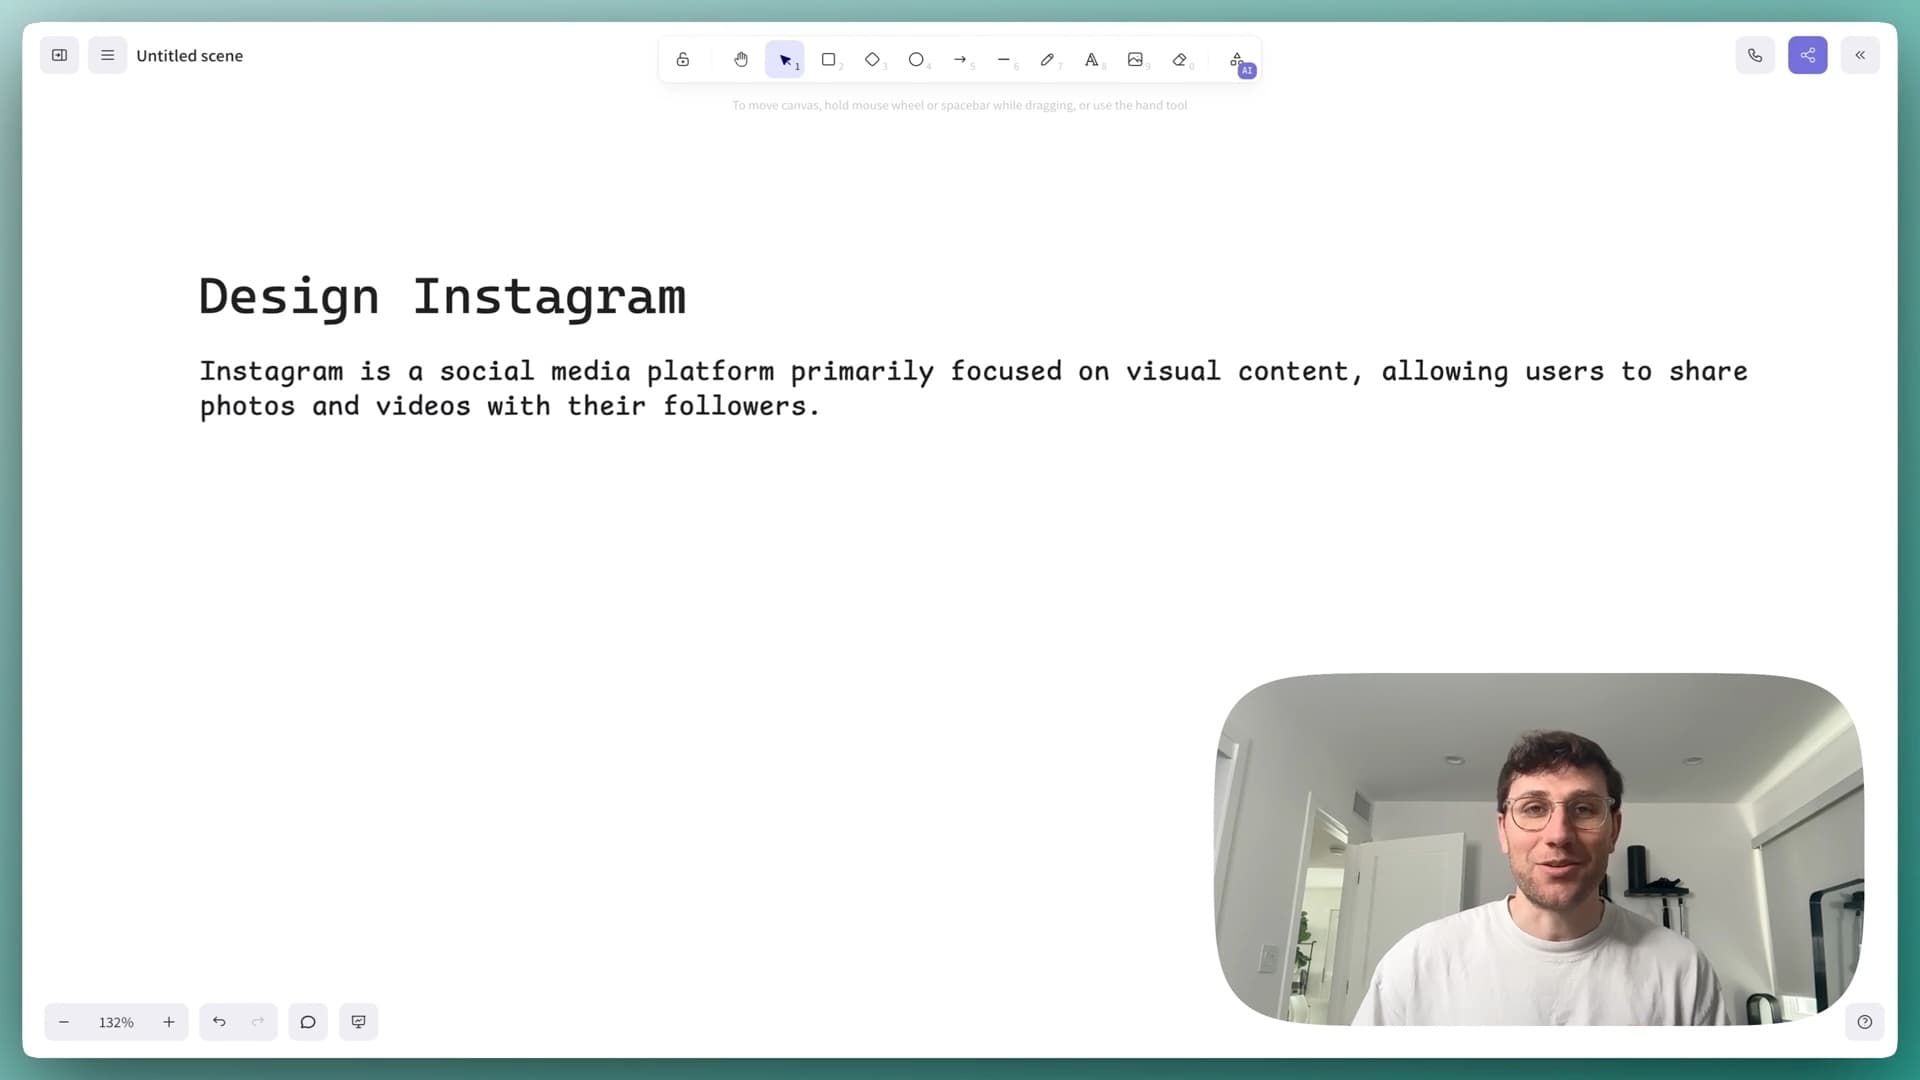Viewport: 1920px width, 1080px height.
Task: Reset zoom by clicking 132%
Action: pos(116,1022)
